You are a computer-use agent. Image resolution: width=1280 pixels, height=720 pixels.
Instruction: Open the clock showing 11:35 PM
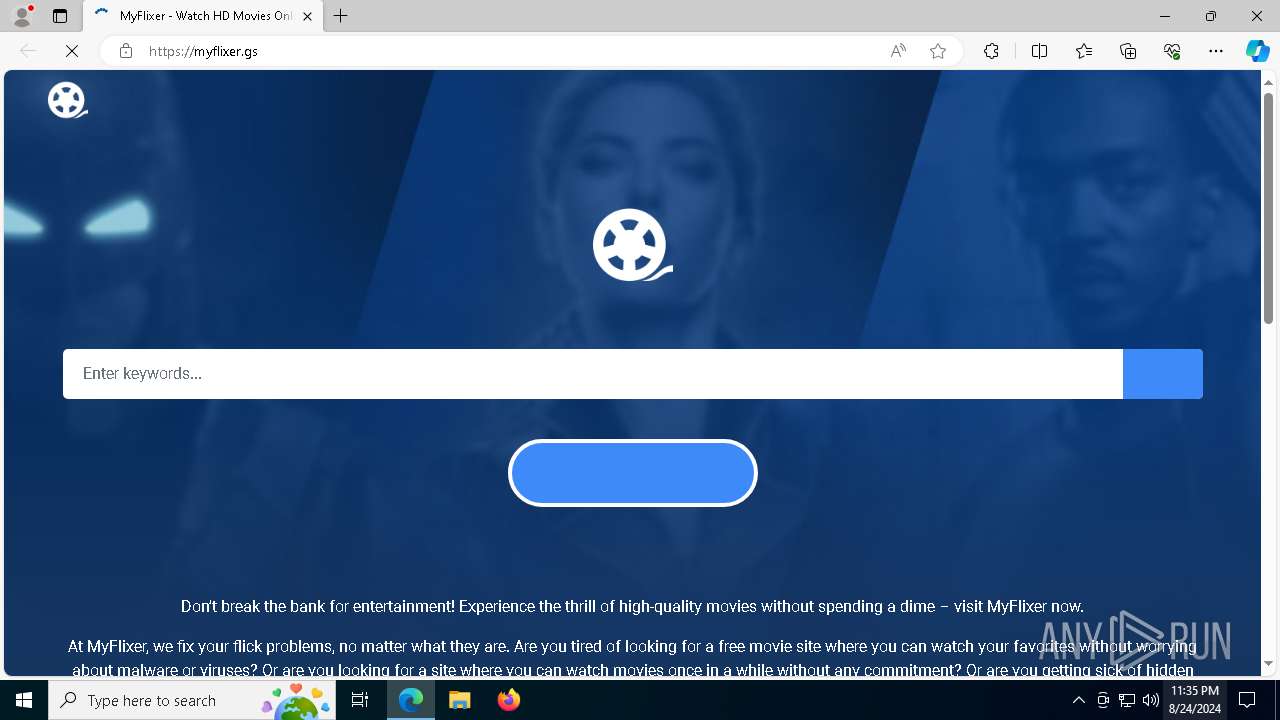point(1194,700)
